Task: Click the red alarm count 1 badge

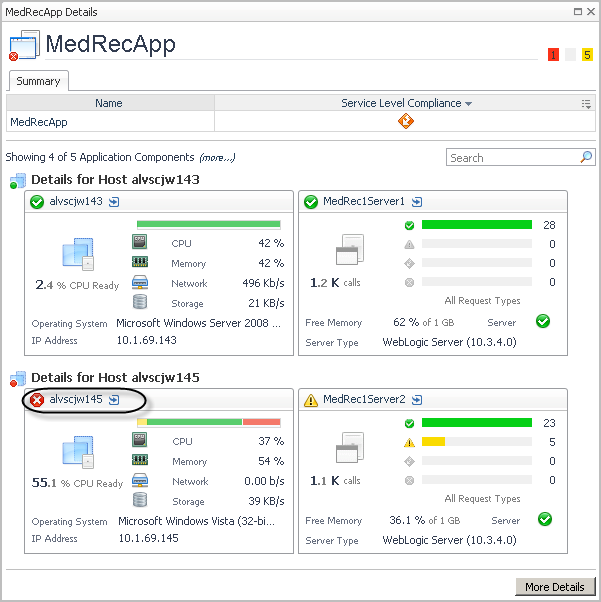Action: [553, 55]
